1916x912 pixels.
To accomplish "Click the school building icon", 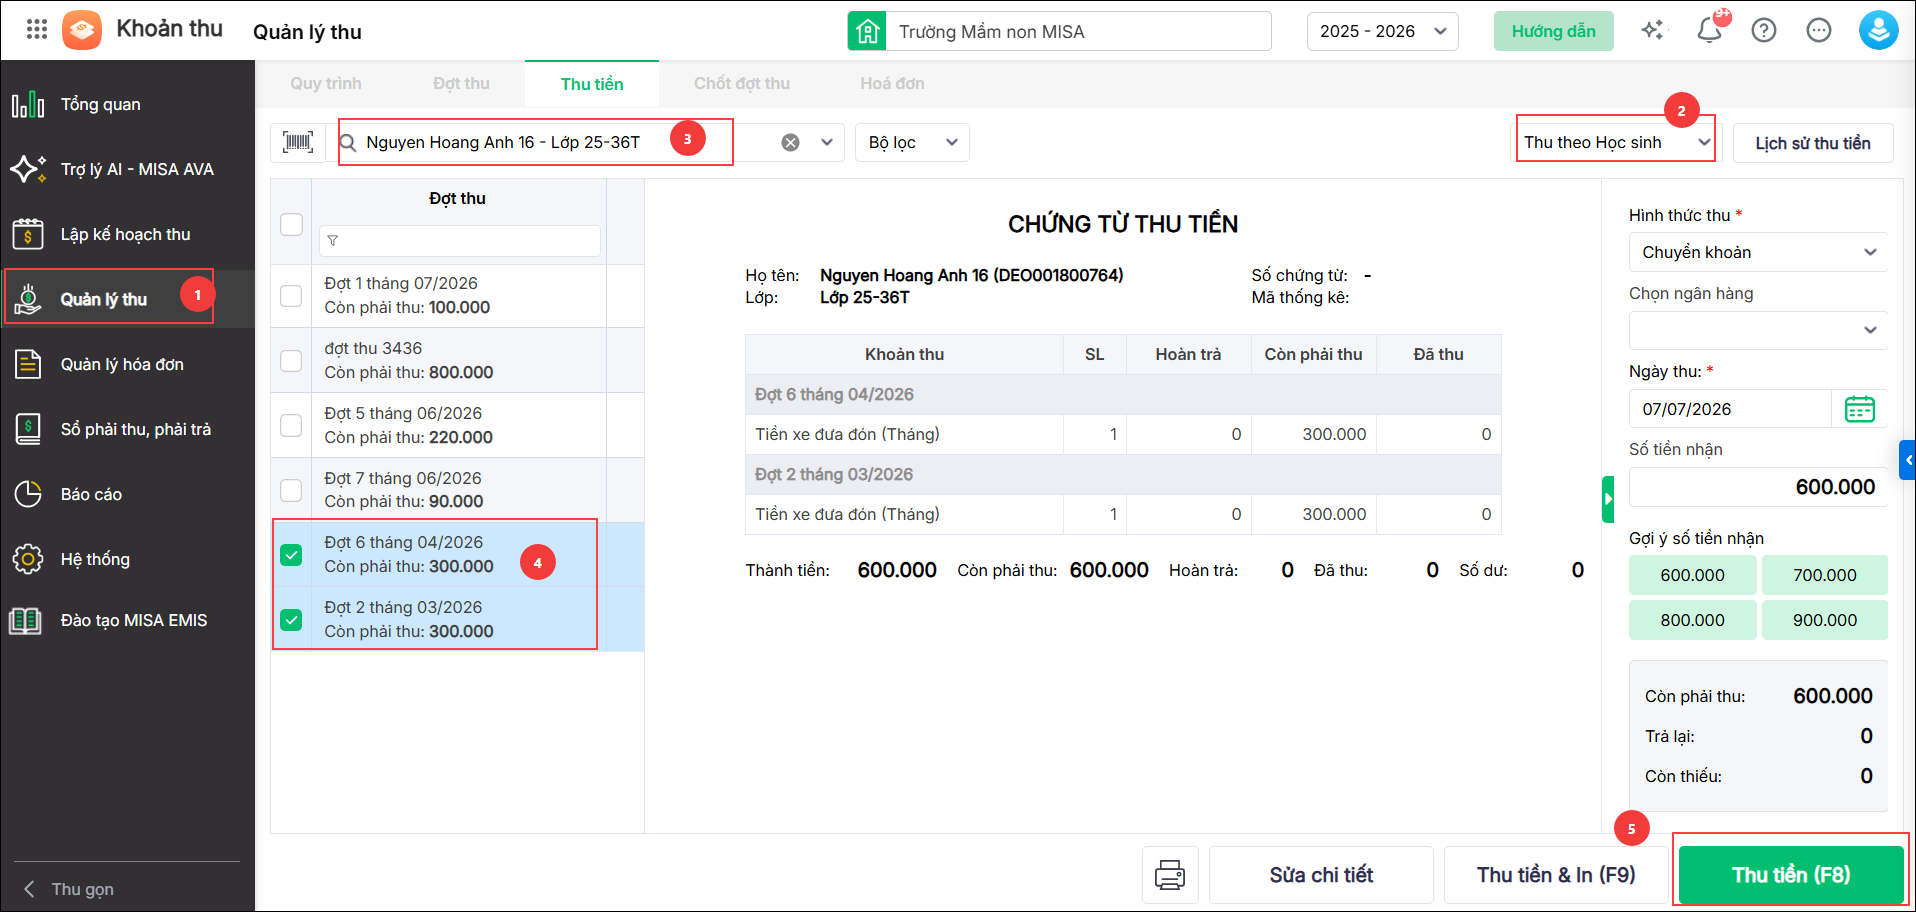I will 867,31.
